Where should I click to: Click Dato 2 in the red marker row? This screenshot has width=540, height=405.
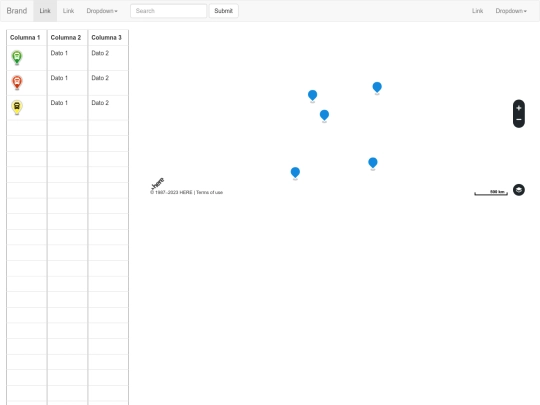coord(100,78)
